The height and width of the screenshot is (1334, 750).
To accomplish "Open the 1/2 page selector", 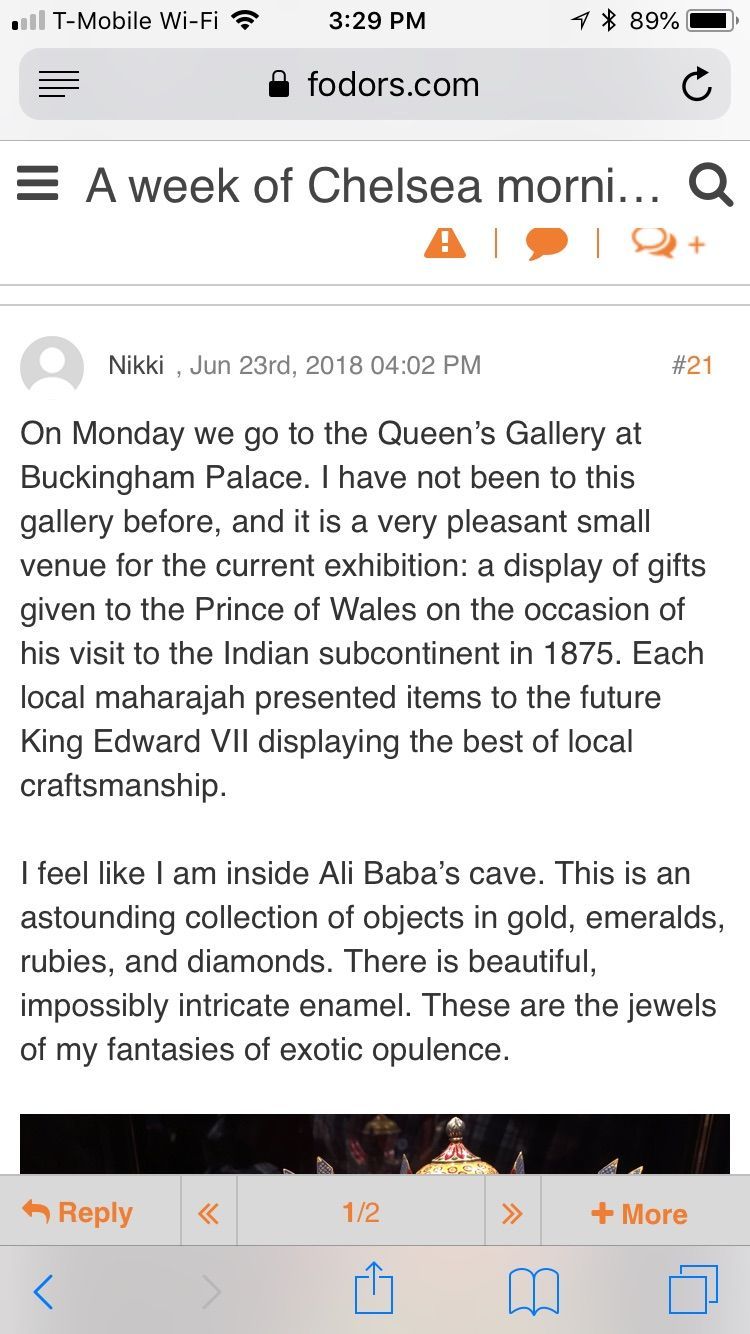I will click(x=361, y=1213).
